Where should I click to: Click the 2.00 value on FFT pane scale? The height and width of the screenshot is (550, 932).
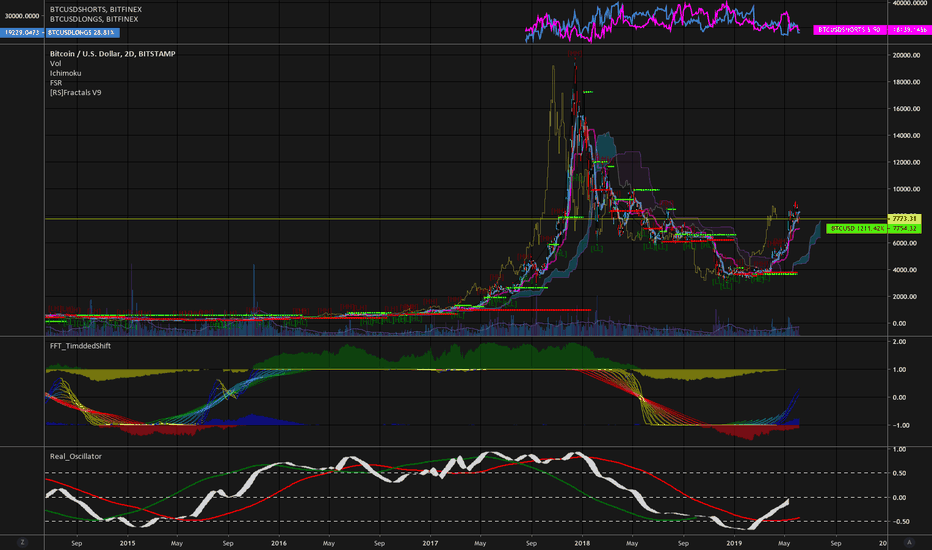[899, 342]
